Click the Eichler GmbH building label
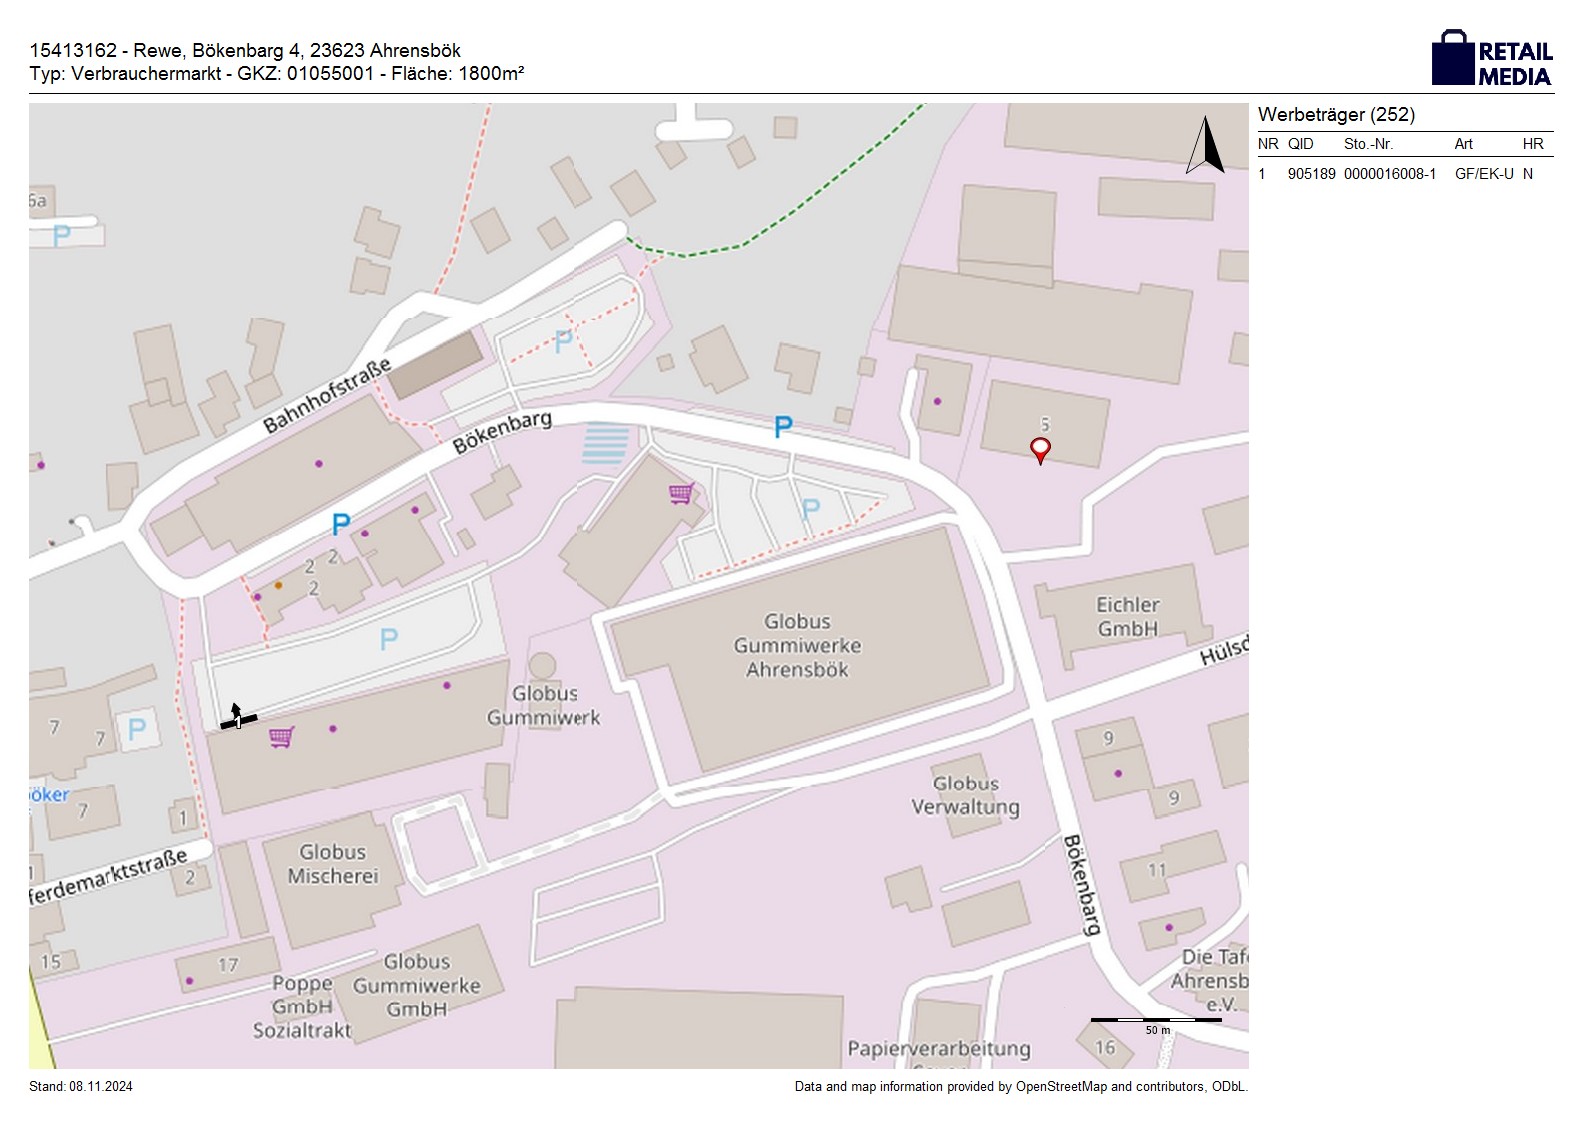 tap(1127, 617)
